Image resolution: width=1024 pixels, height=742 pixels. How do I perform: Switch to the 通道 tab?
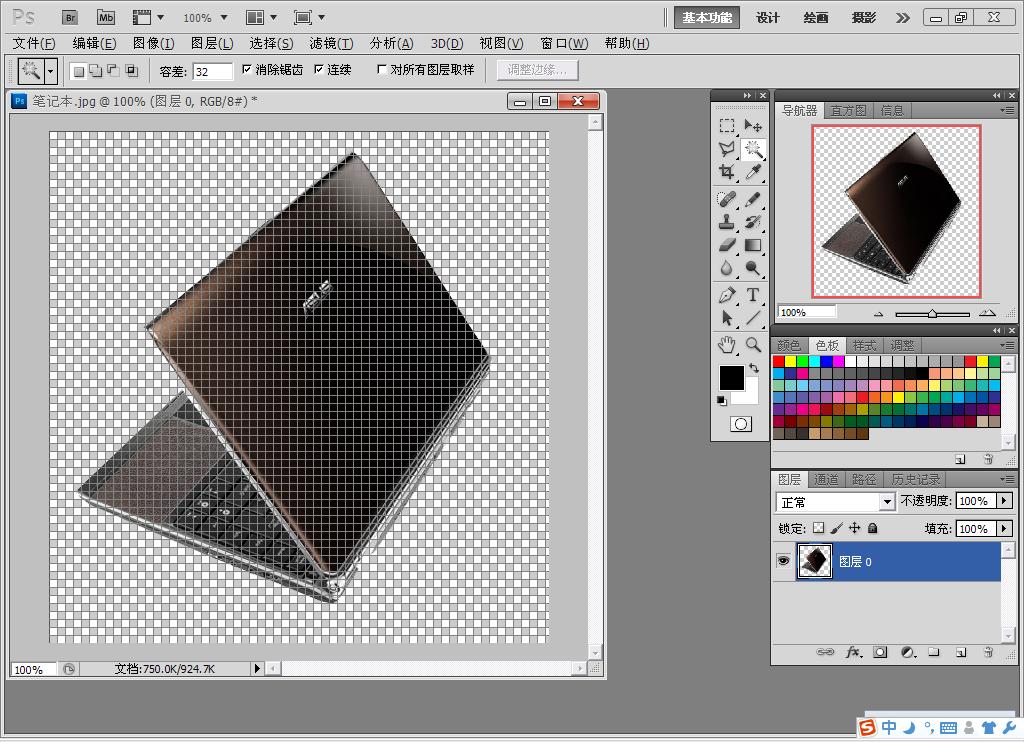click(826, 479)
